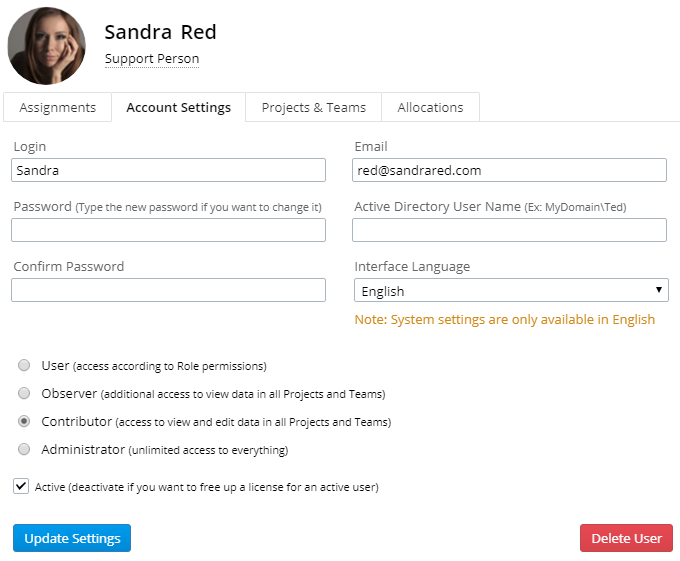This screenshot has width=680, height=561.
Task: Click the Sandra Red name heading
Action: point(160,32)
